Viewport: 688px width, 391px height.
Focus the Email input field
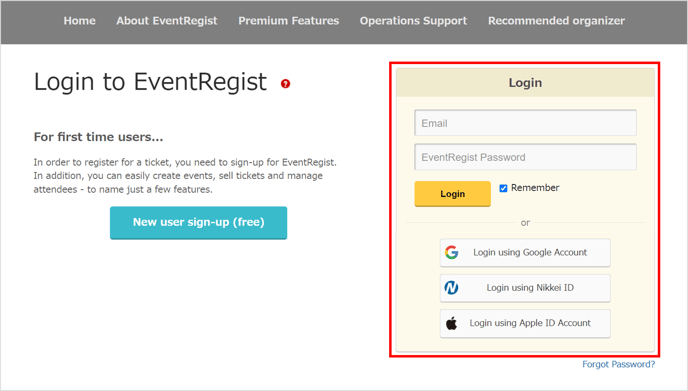pyautogui.click(x=525, y=123)
